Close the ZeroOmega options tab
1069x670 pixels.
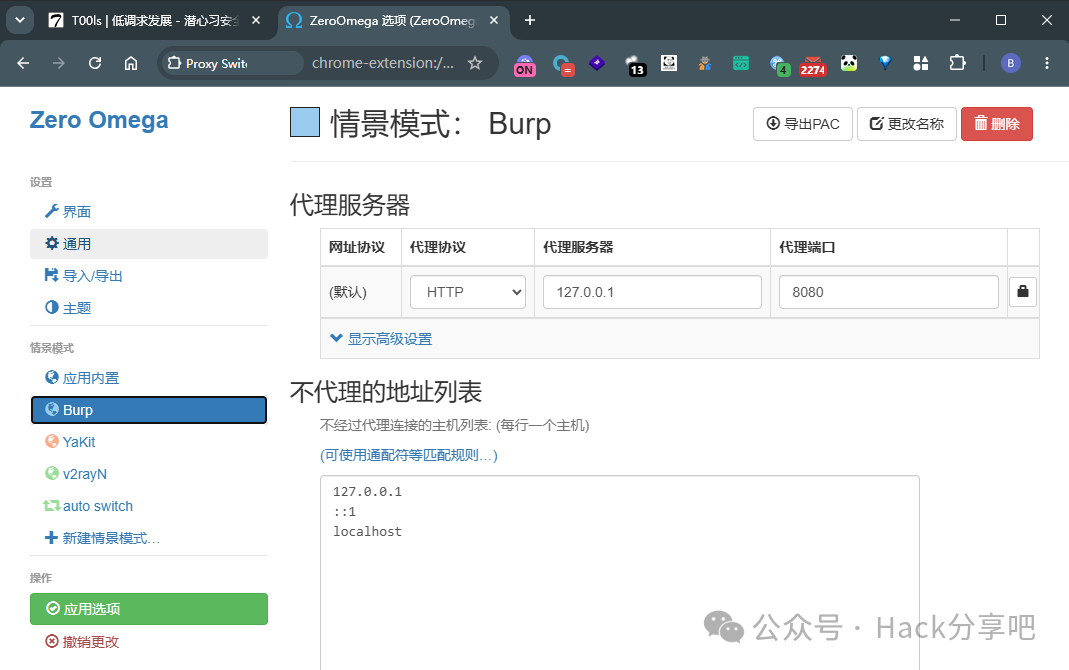point(494,20)
